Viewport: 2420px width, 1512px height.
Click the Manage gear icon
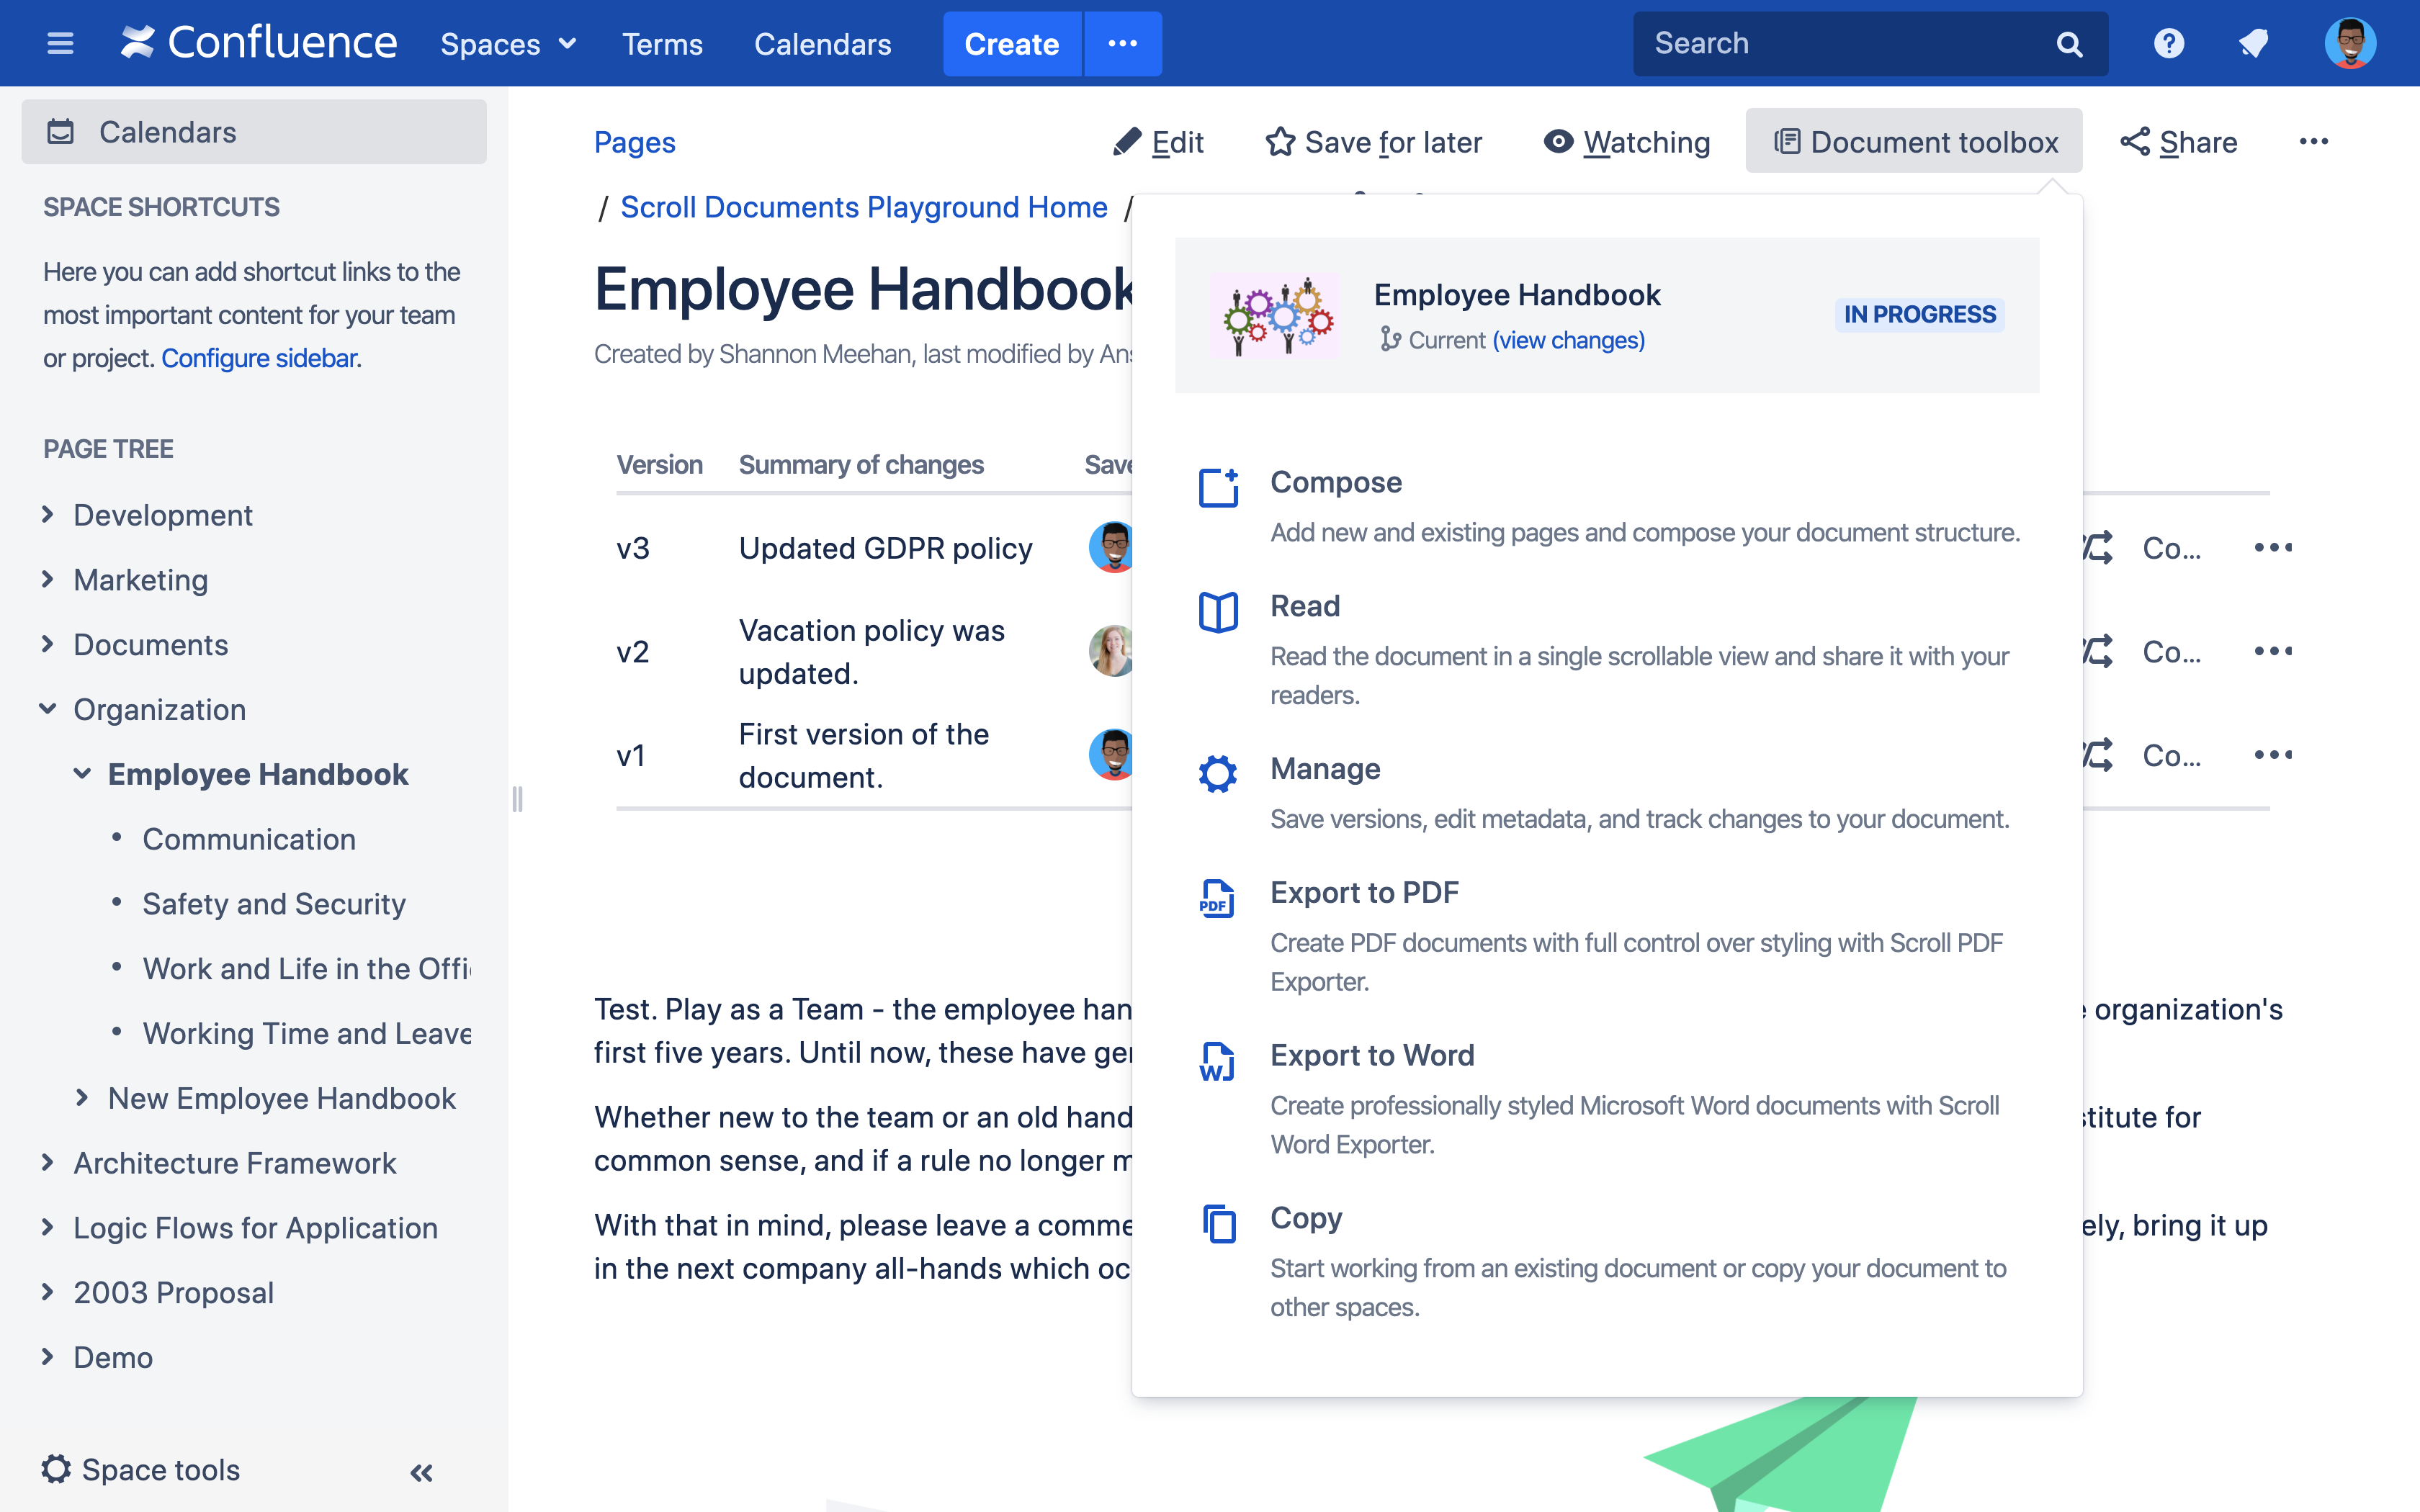[1218, 773]
